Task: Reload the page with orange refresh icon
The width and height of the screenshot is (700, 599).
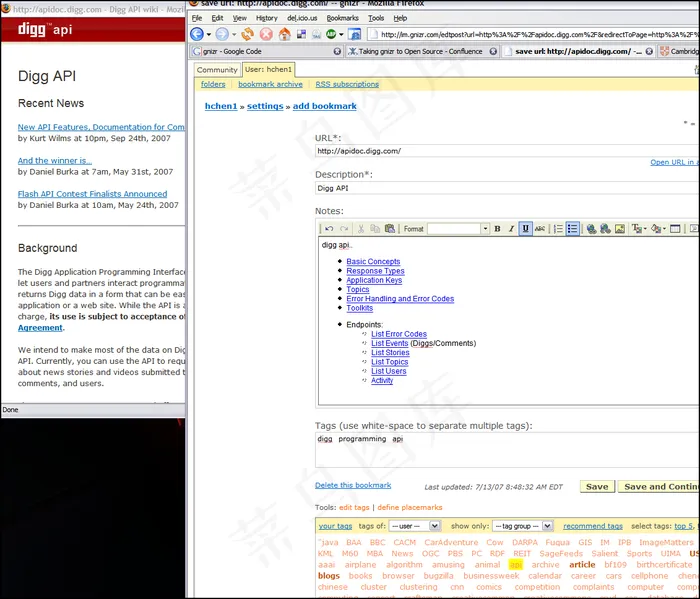Action: click(247, 34)
